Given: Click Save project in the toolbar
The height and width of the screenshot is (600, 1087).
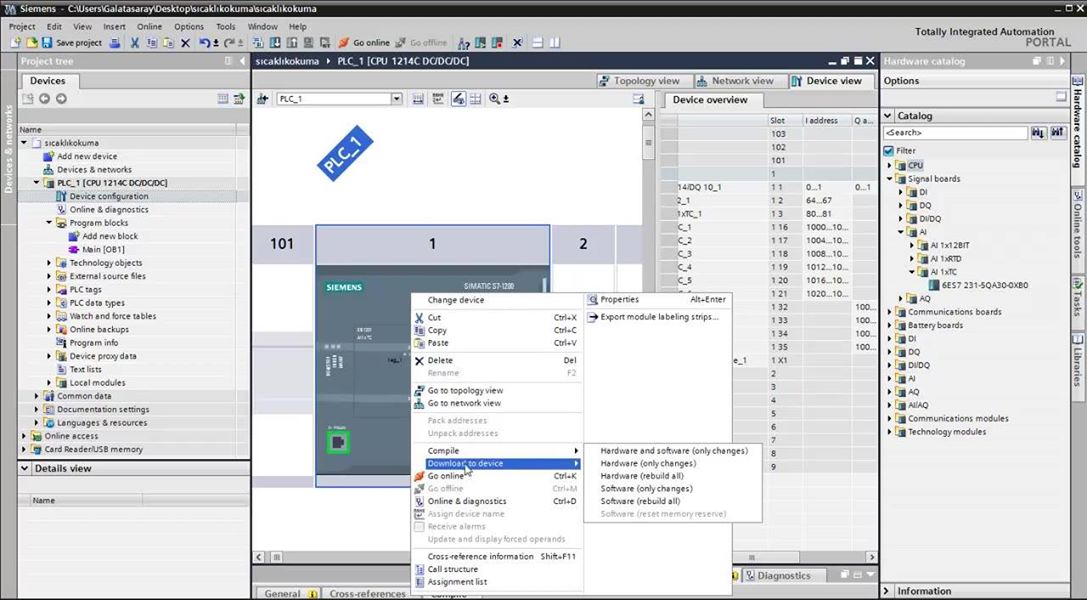Looking at the screenshot, I should coord(71,43).
